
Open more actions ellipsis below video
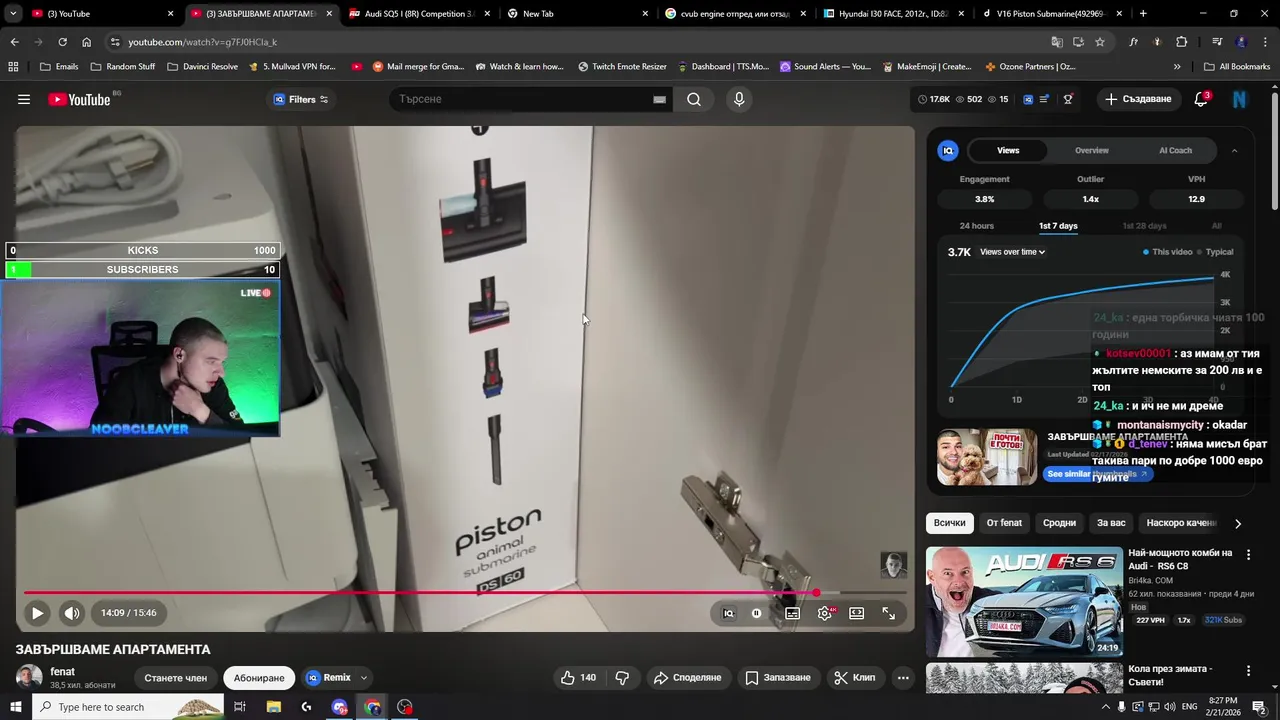[903, 677]
